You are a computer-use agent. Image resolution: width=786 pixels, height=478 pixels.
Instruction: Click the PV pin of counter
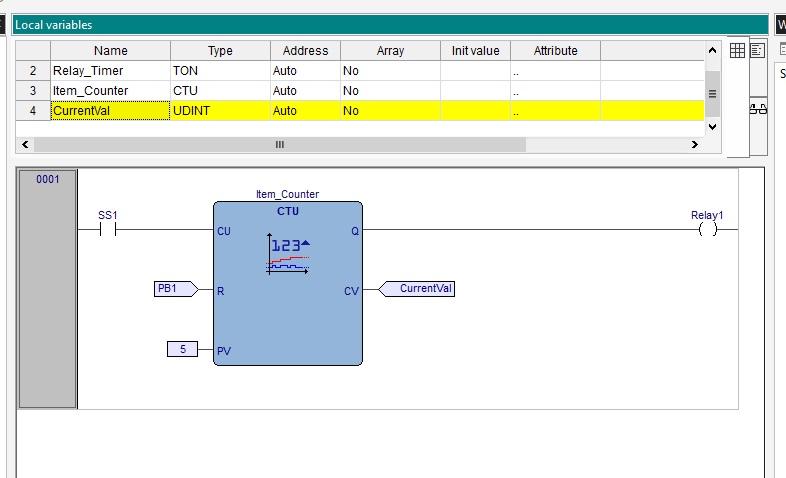point(224,351)
